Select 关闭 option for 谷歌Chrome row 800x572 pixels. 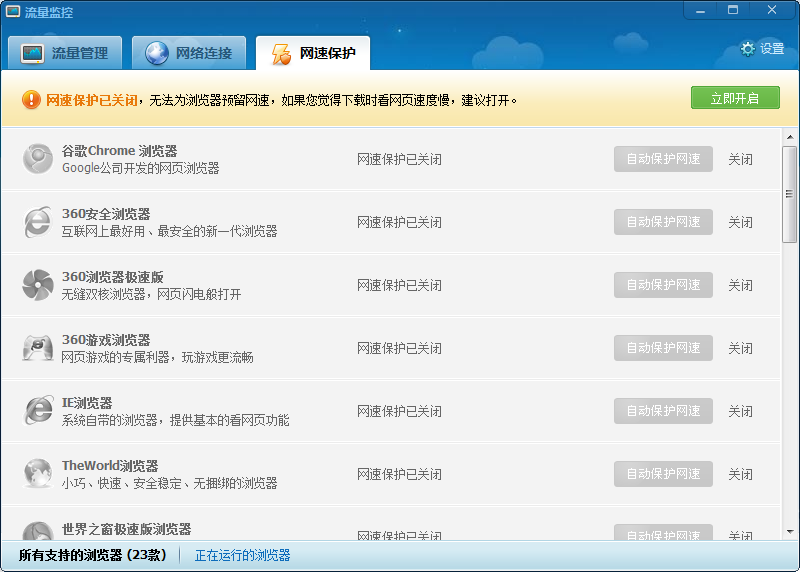tap(740, 159)
